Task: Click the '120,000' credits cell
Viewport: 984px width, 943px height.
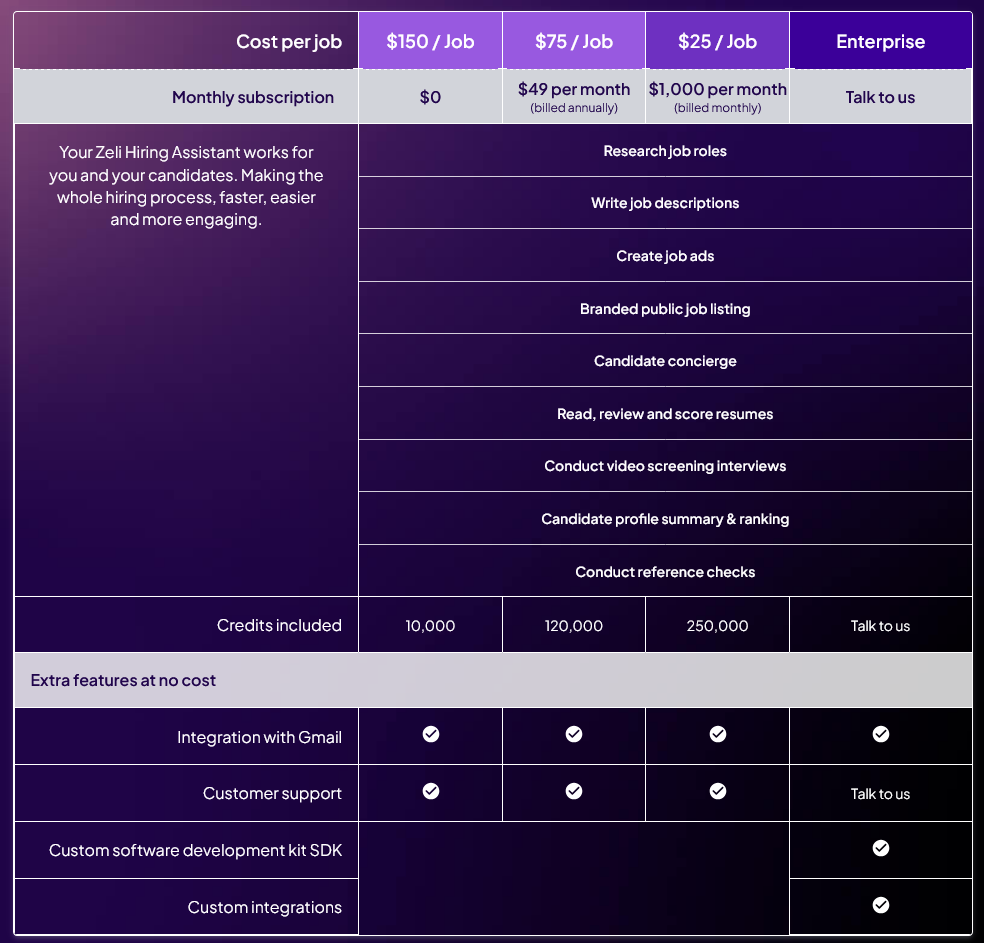Action: coord(574,625)
